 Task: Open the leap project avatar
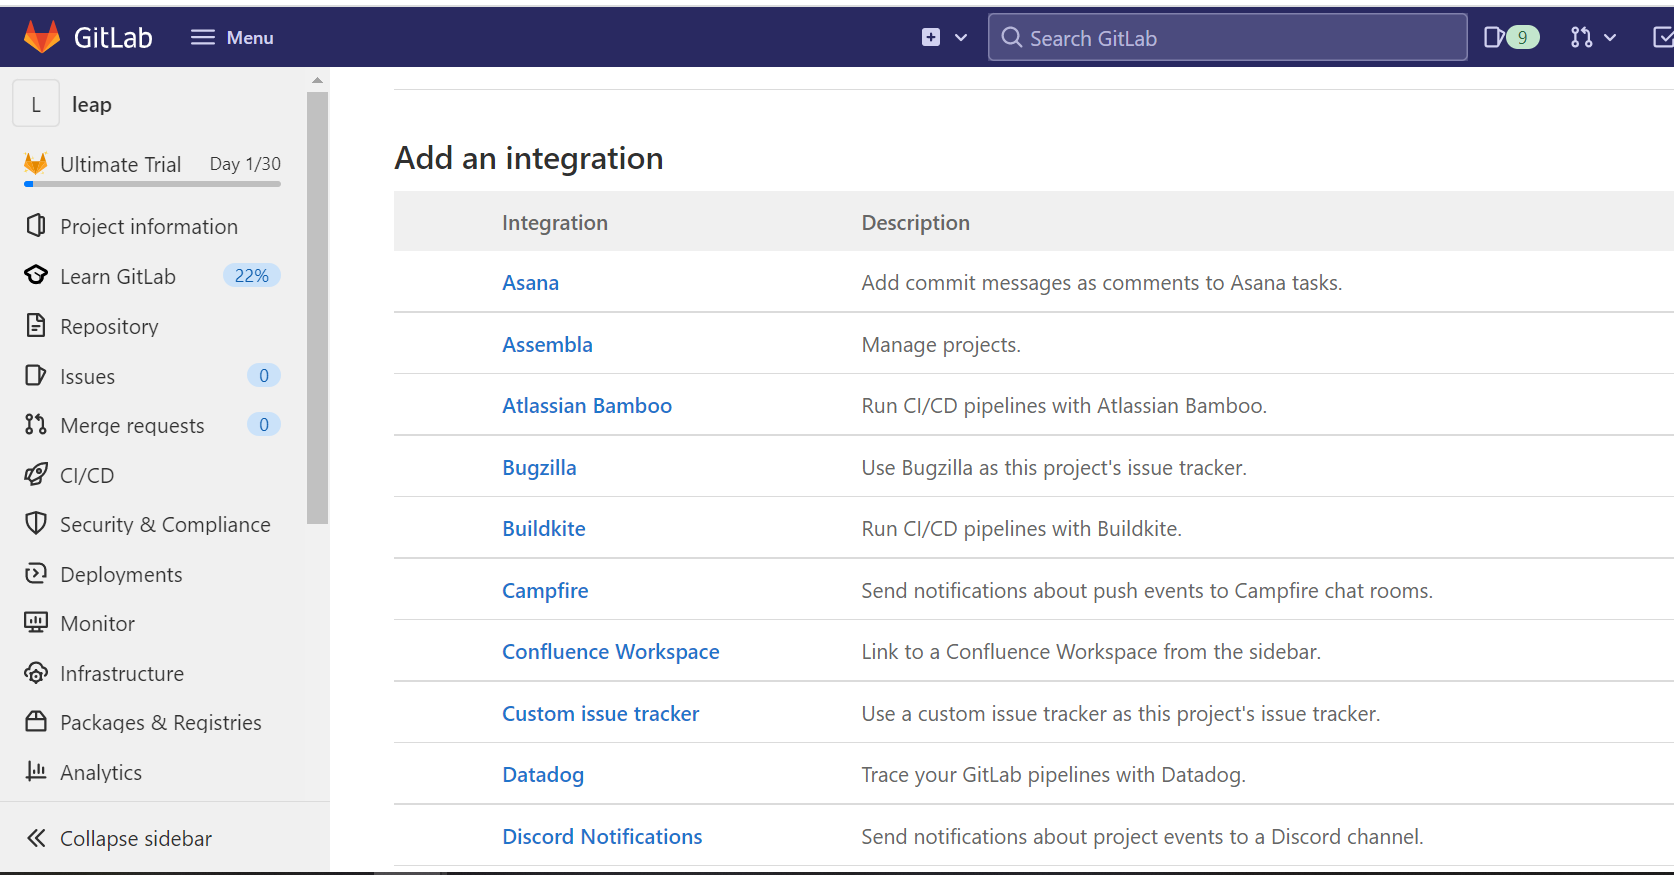pos(36,104)
